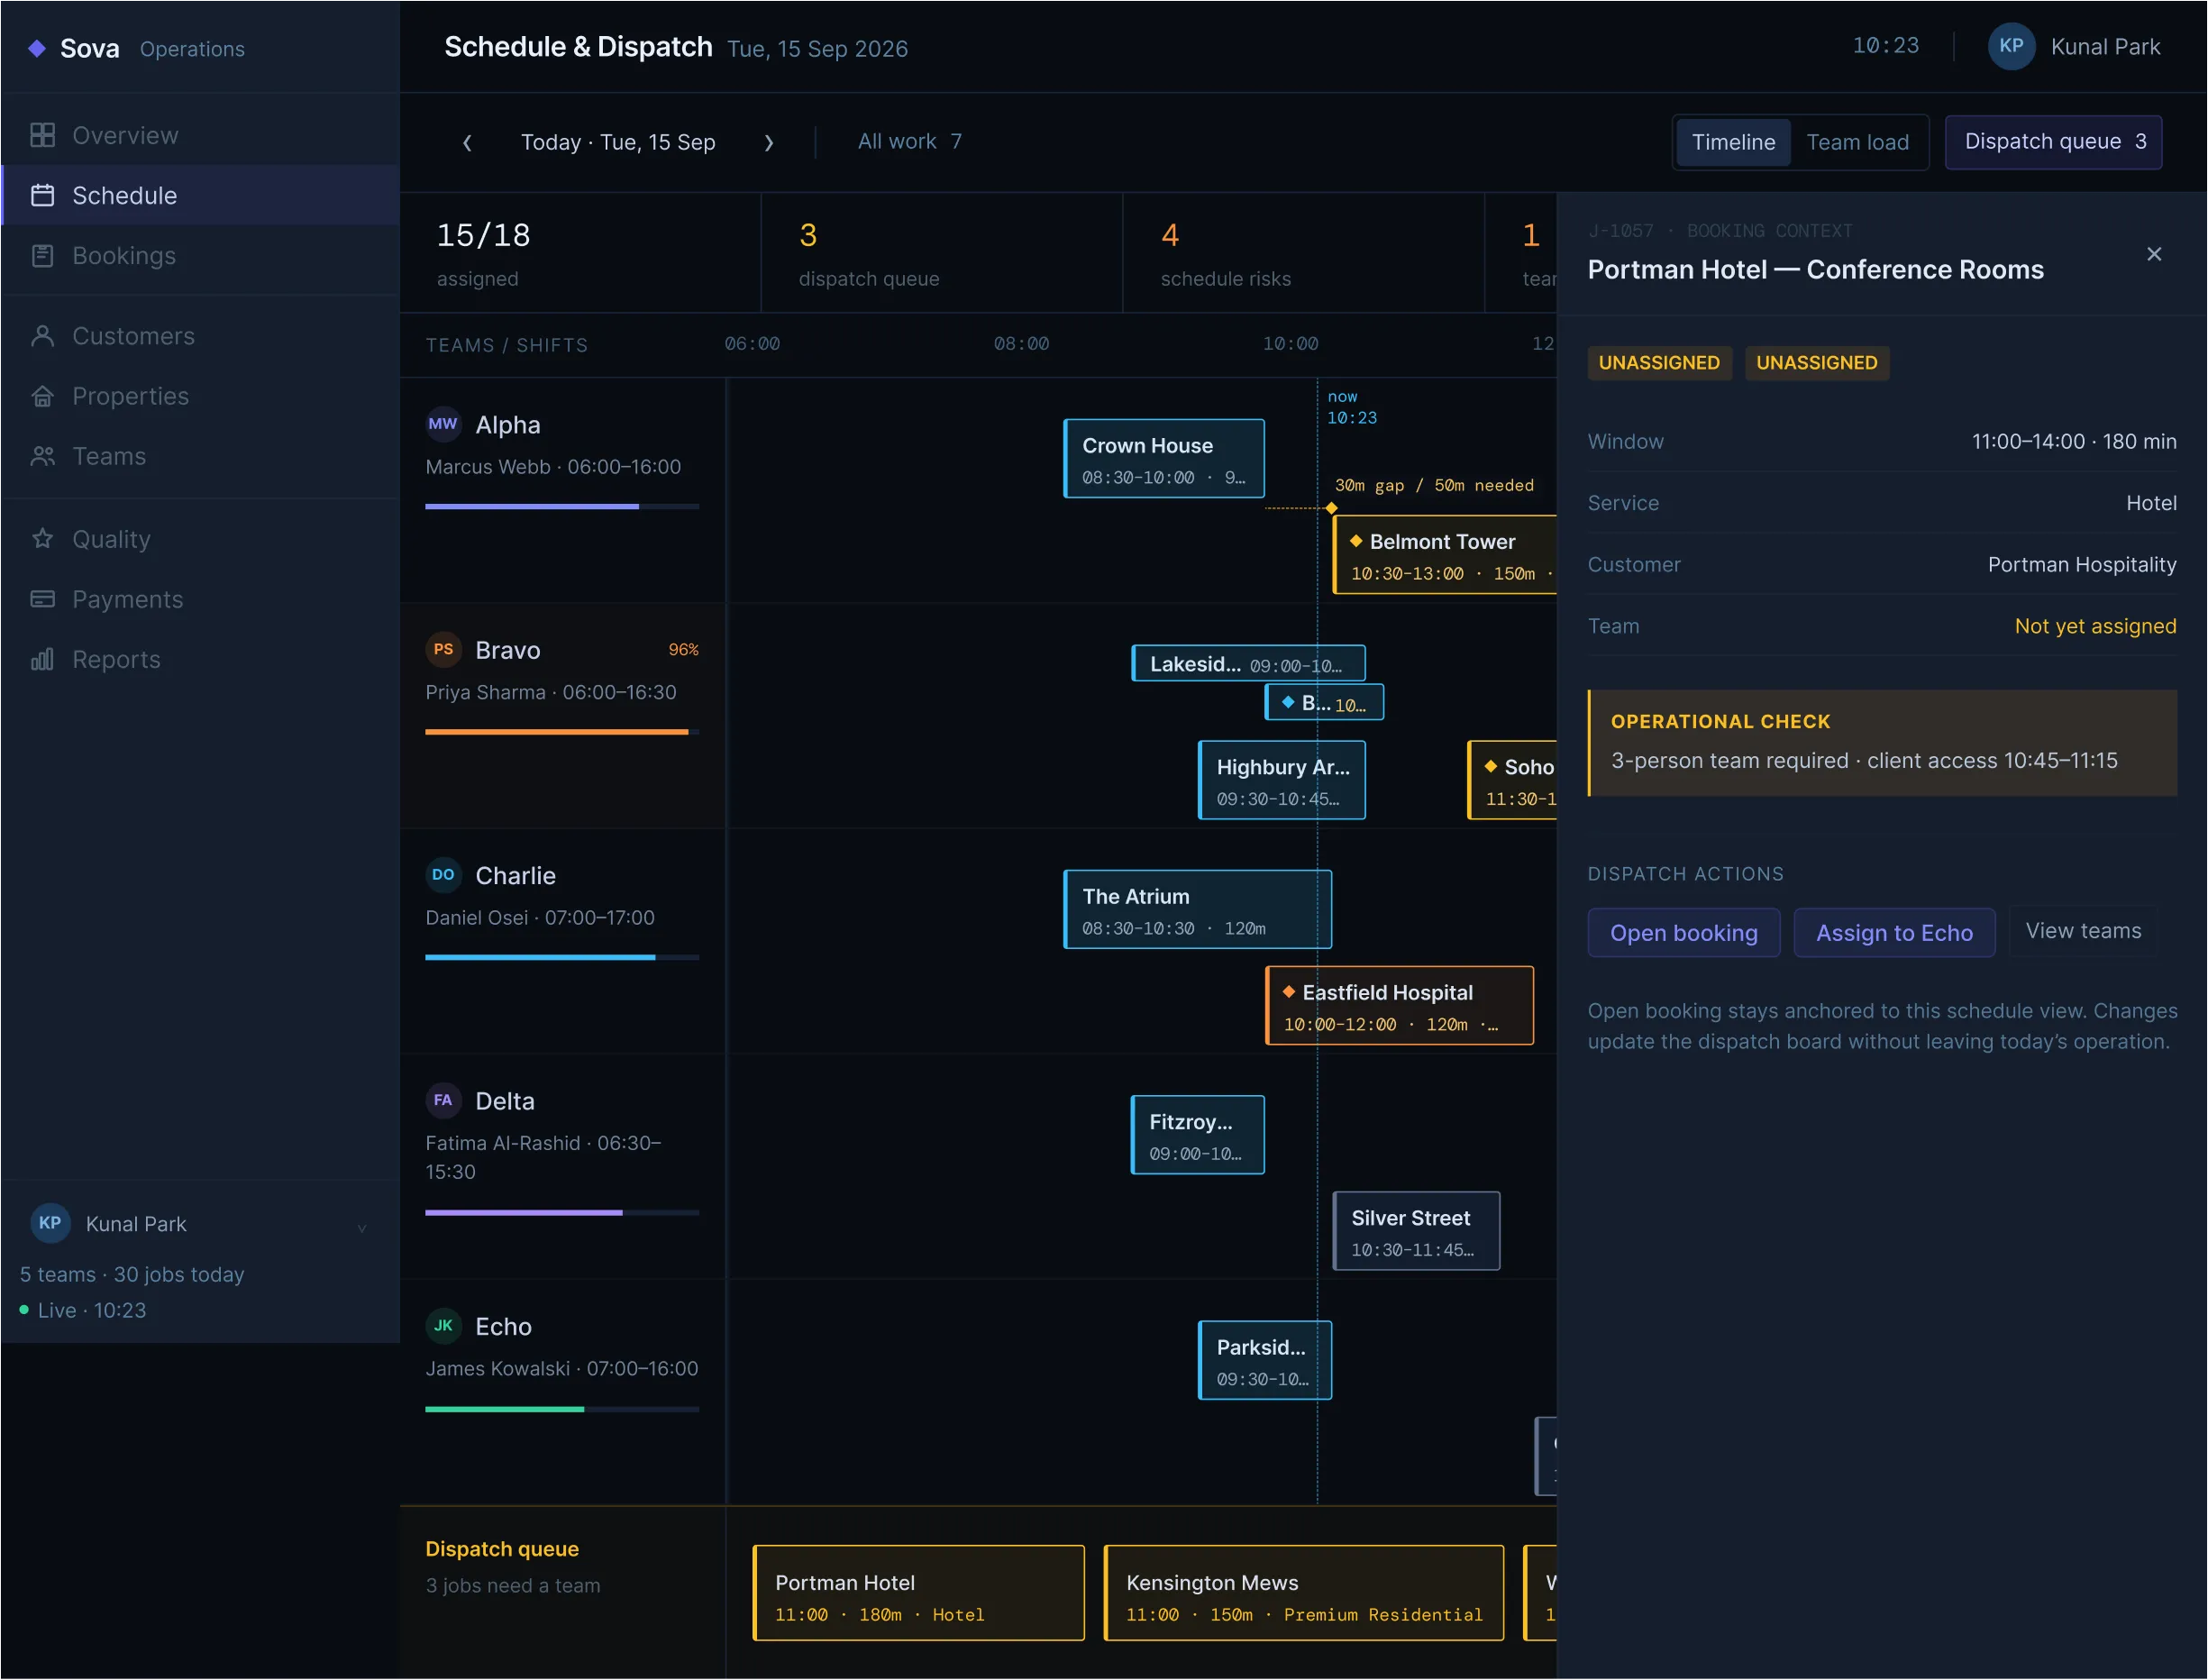Go to Customers person icon

42,336
